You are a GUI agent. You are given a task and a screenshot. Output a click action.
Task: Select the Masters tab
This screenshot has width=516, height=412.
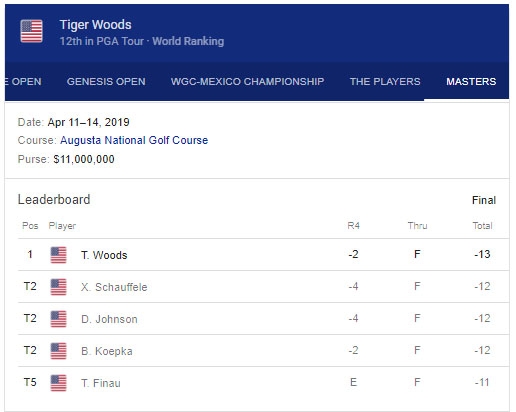(471, 82)
